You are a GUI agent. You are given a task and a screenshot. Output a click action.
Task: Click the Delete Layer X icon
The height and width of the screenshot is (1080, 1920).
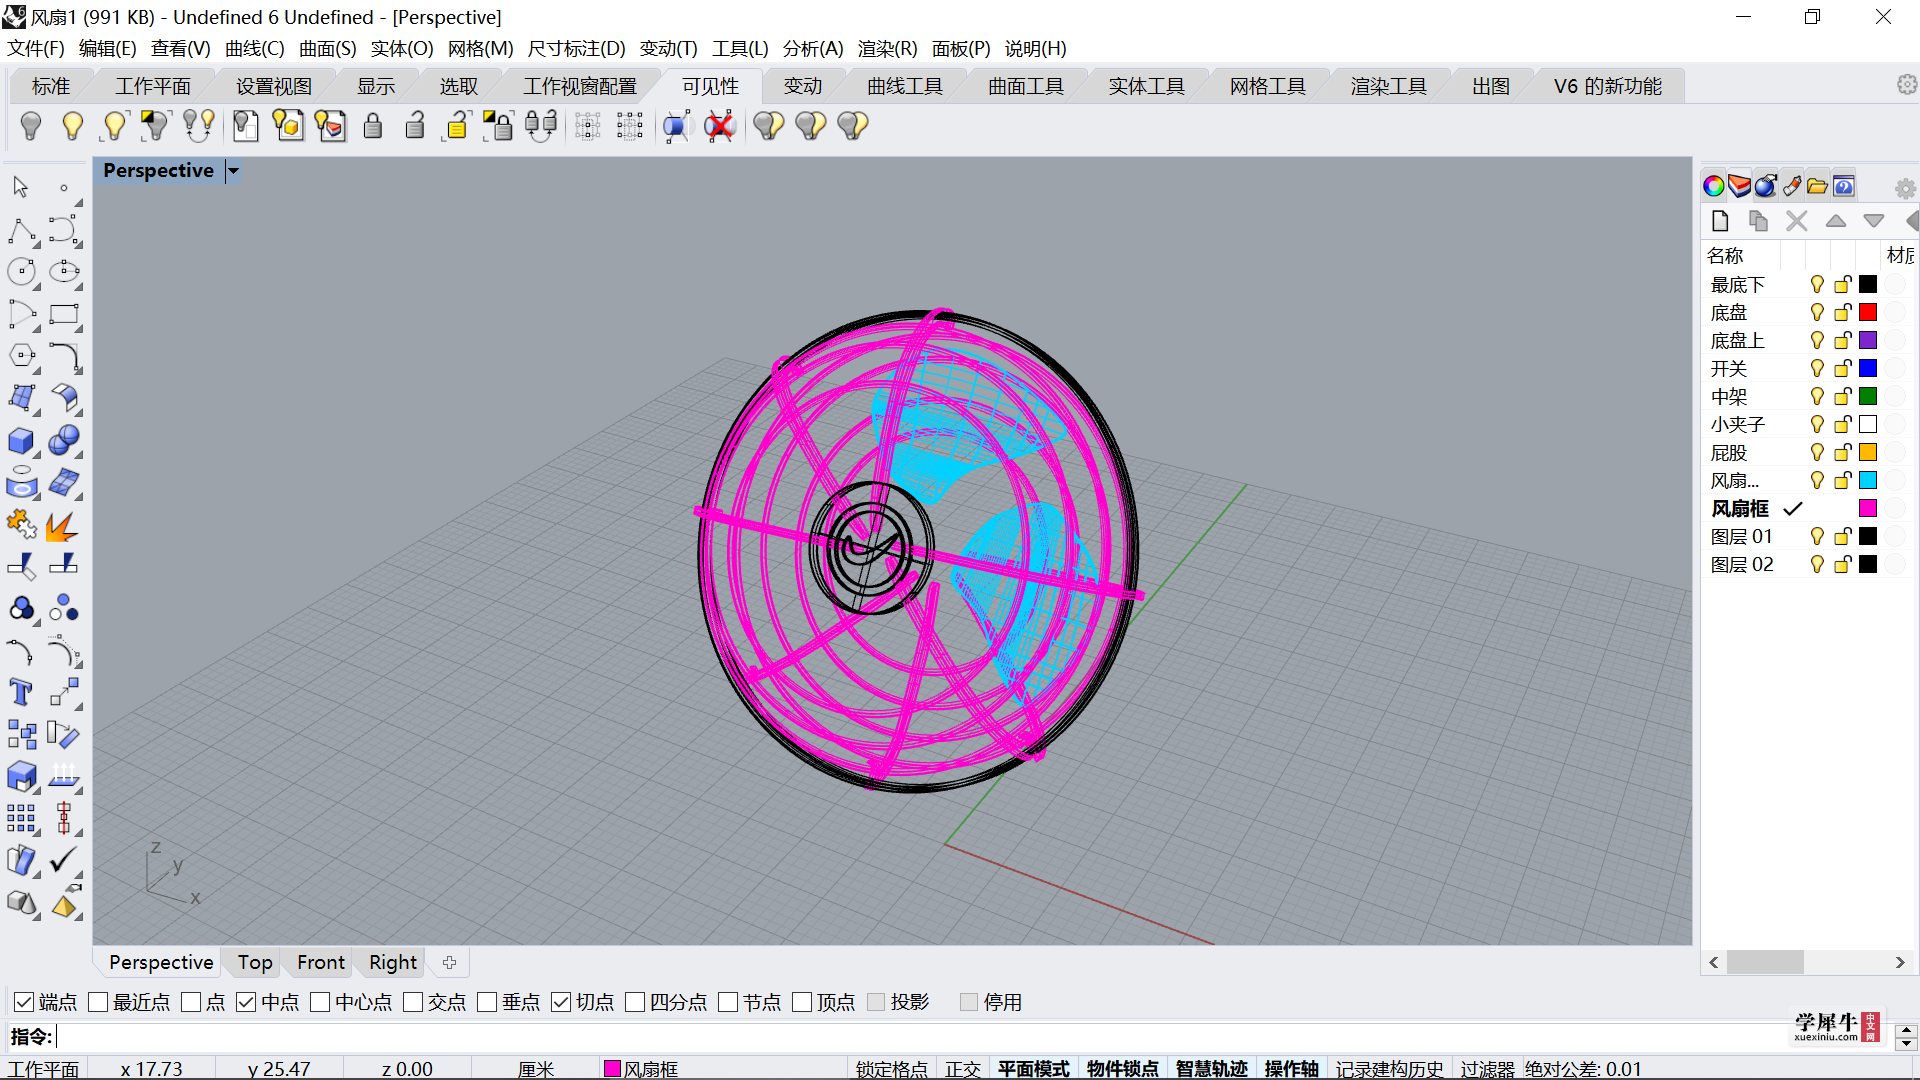pos(1797,221)
